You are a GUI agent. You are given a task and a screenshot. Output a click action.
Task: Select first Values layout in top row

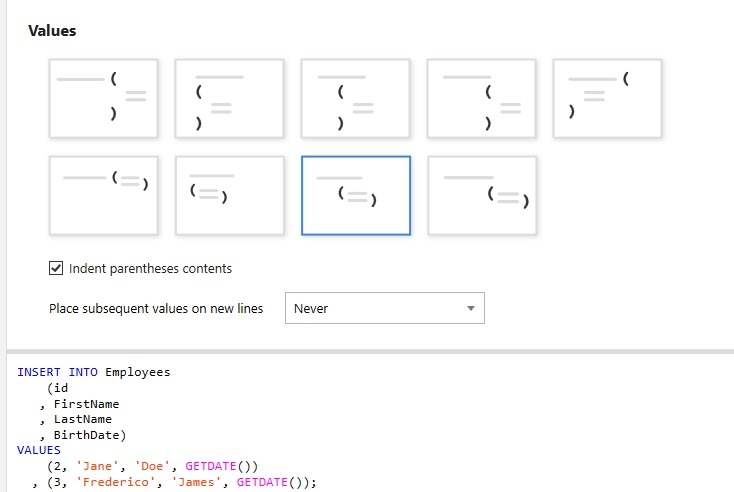pyautogui.click(x=103, y=98)
